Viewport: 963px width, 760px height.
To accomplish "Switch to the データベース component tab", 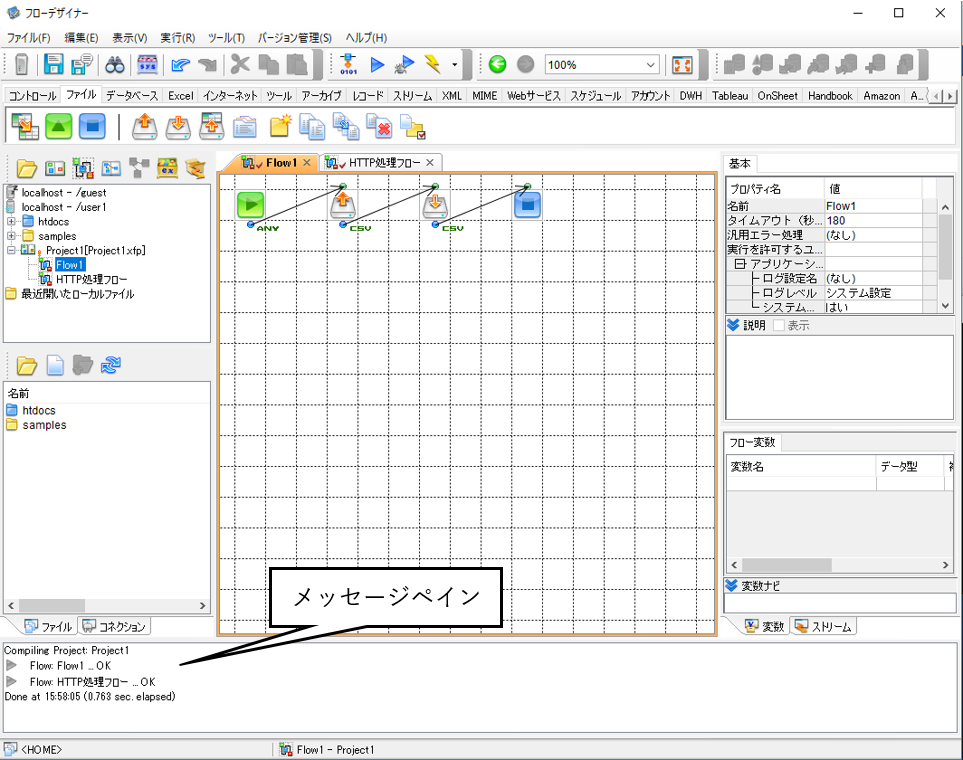I will [132, 95].
